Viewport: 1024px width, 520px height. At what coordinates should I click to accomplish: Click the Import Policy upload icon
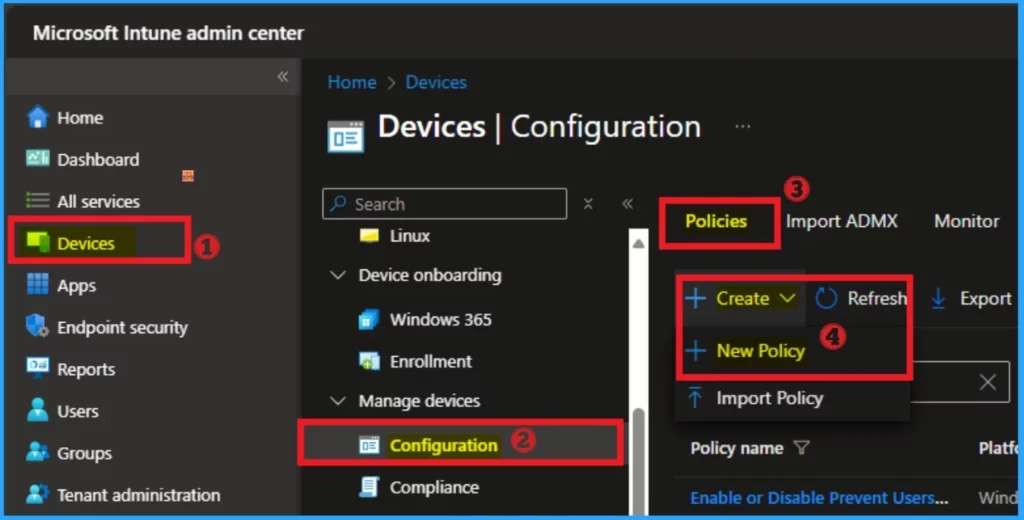click(696, 397)
